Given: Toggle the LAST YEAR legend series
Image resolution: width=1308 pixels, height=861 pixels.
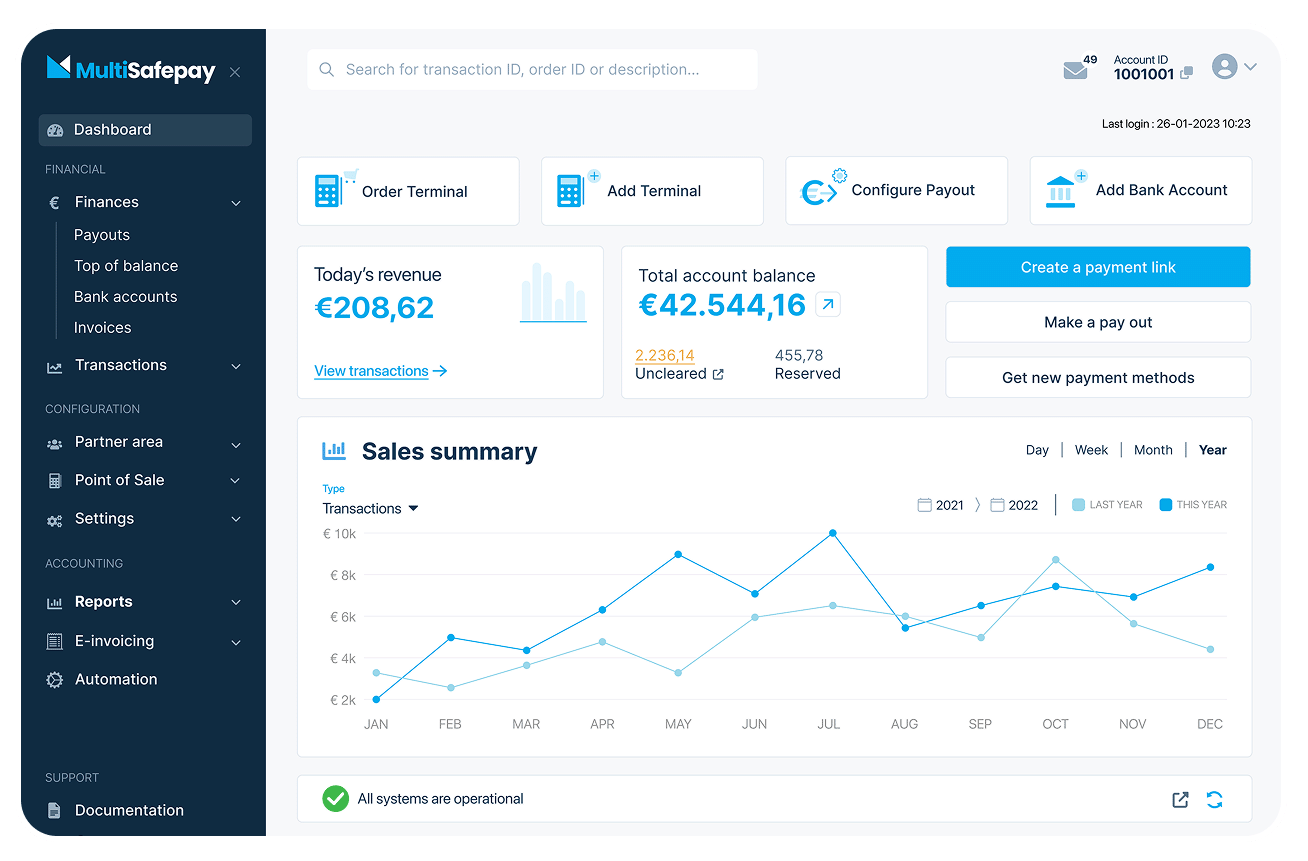Looking at the screenshot, I should coord(1107,505).
